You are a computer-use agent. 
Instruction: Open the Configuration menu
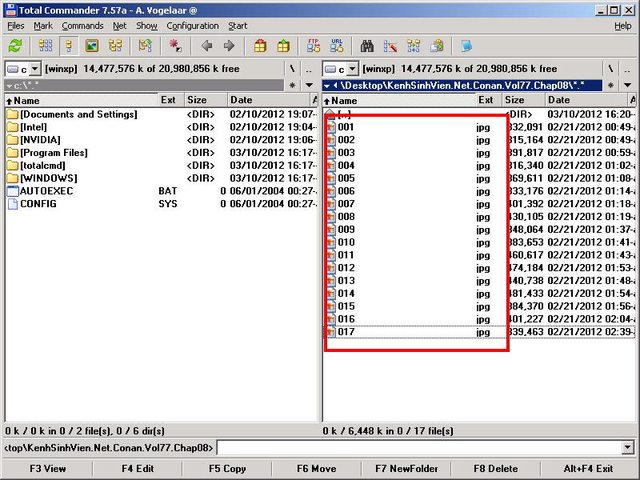[x=192, y=25]
